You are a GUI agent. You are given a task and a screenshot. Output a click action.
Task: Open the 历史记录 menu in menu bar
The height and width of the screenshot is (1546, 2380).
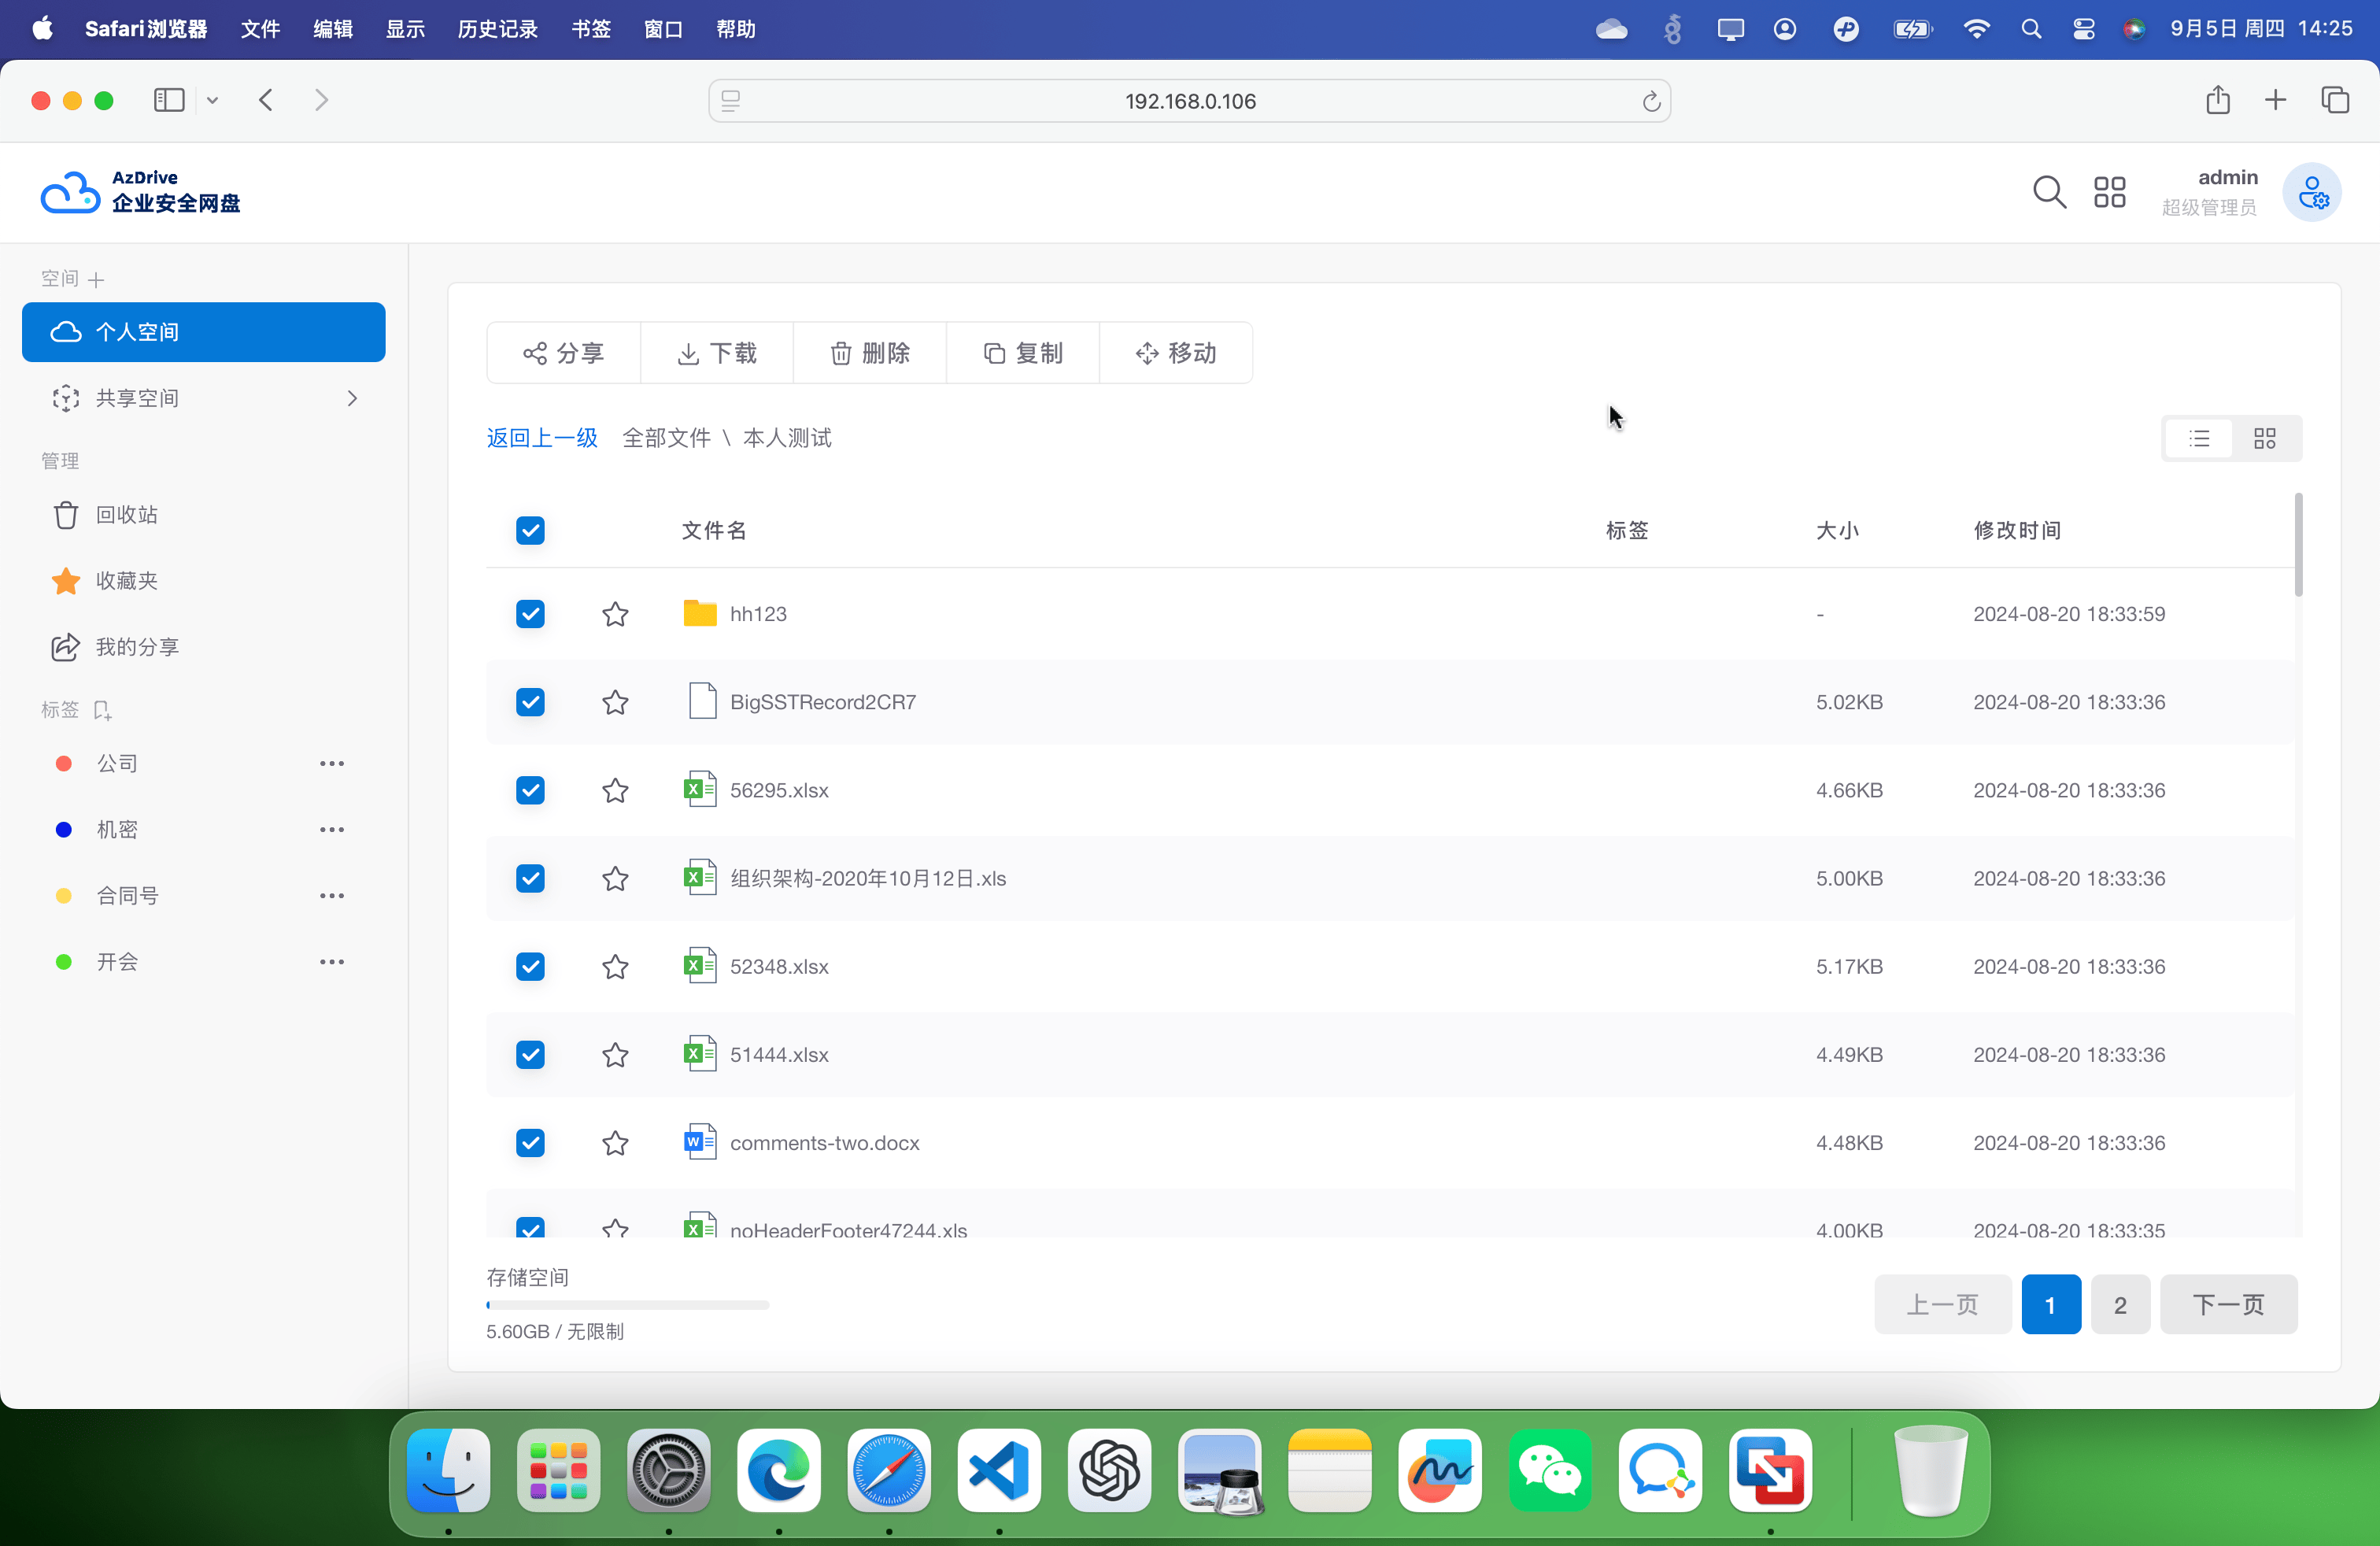(497, 29)
